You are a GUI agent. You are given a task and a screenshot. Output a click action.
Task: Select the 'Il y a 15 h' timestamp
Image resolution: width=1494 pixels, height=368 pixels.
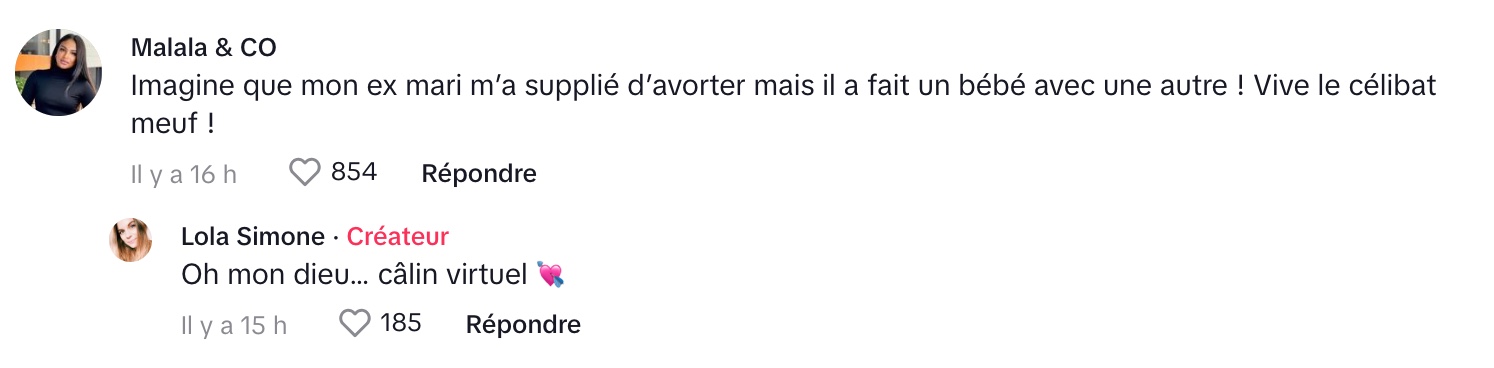(234, 325)
